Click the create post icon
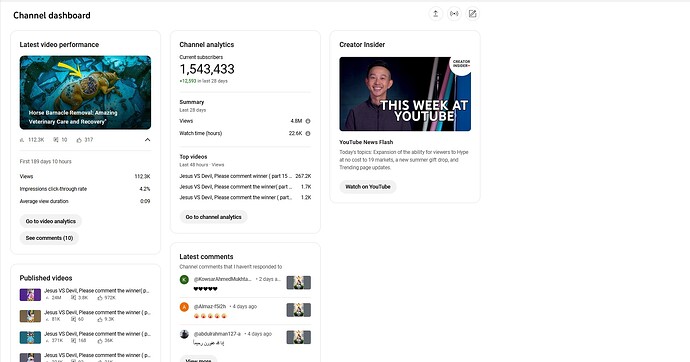690x362 pixels. (x=472, y=14)
